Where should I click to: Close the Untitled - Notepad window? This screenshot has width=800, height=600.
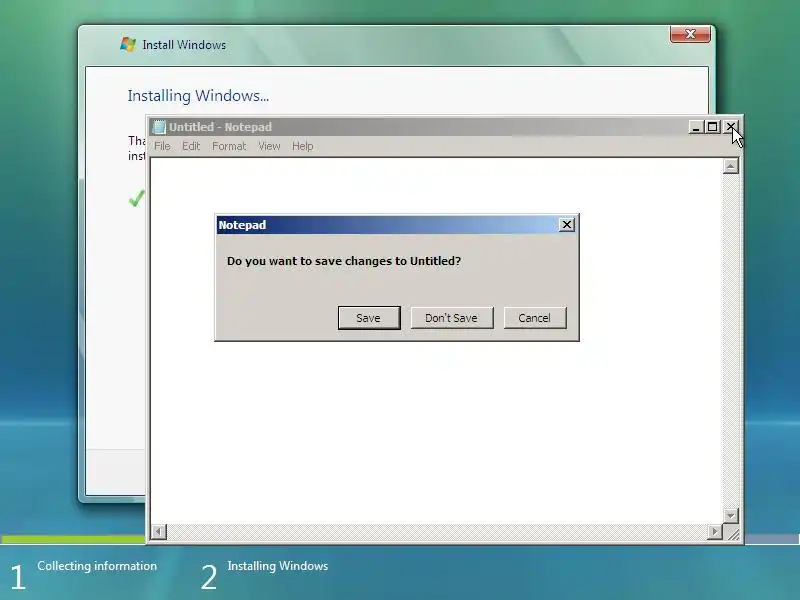[731, 127]
